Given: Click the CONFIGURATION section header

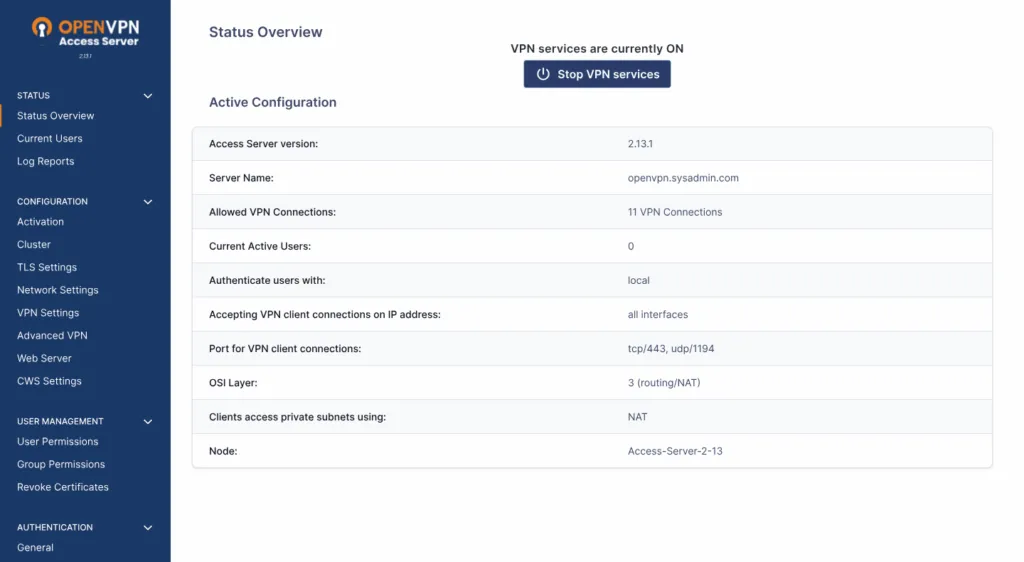Looking at the screenshot, I should point(52,202).
